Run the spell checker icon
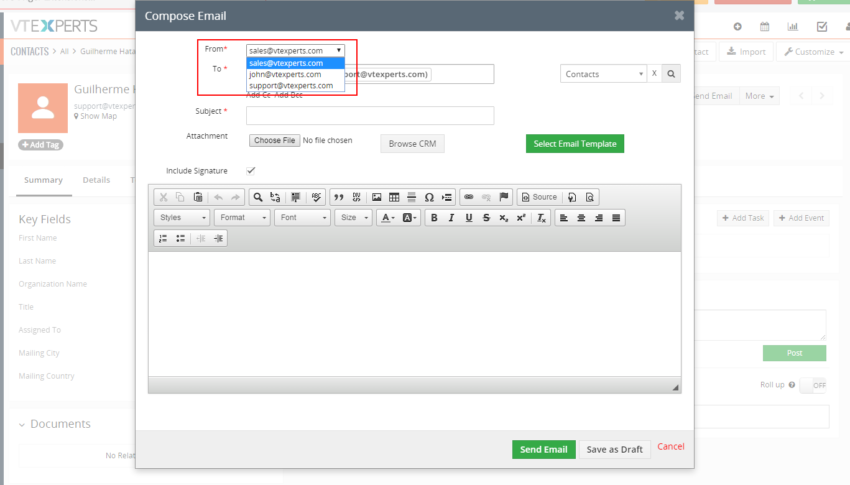Screen dimensions: 850x485 point(317,197)
